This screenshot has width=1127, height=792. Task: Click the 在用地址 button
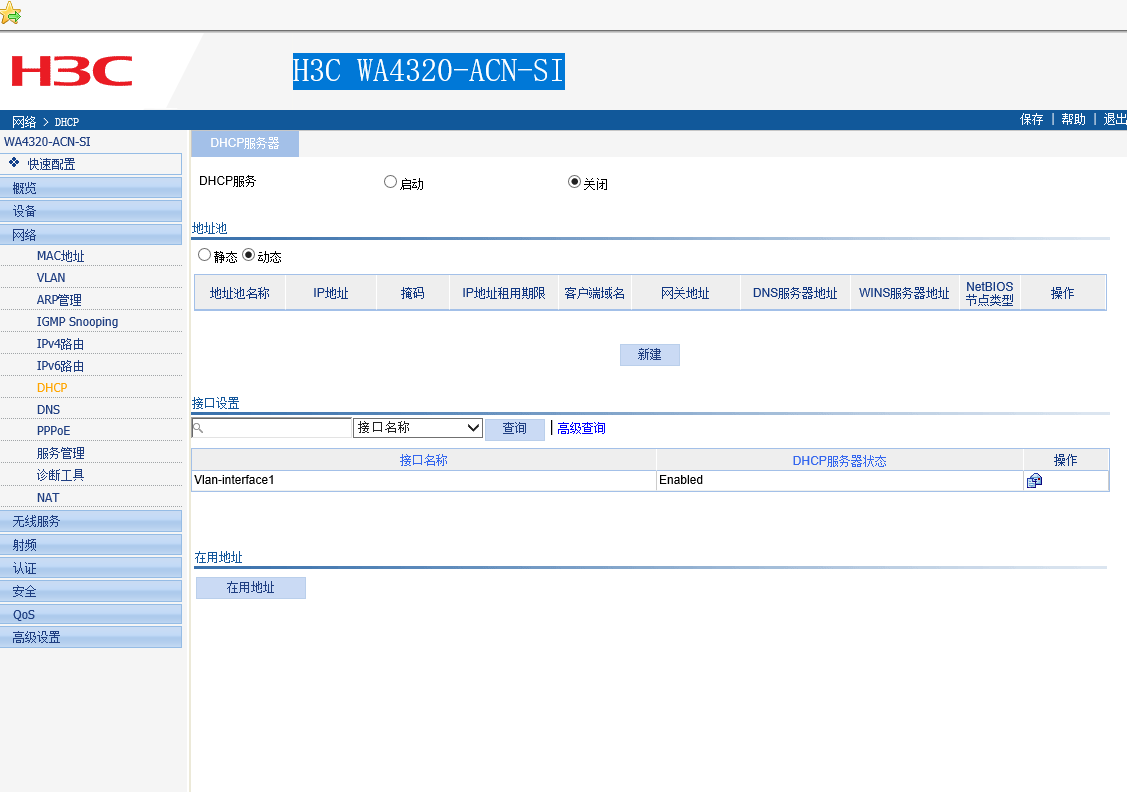(251, 588)
